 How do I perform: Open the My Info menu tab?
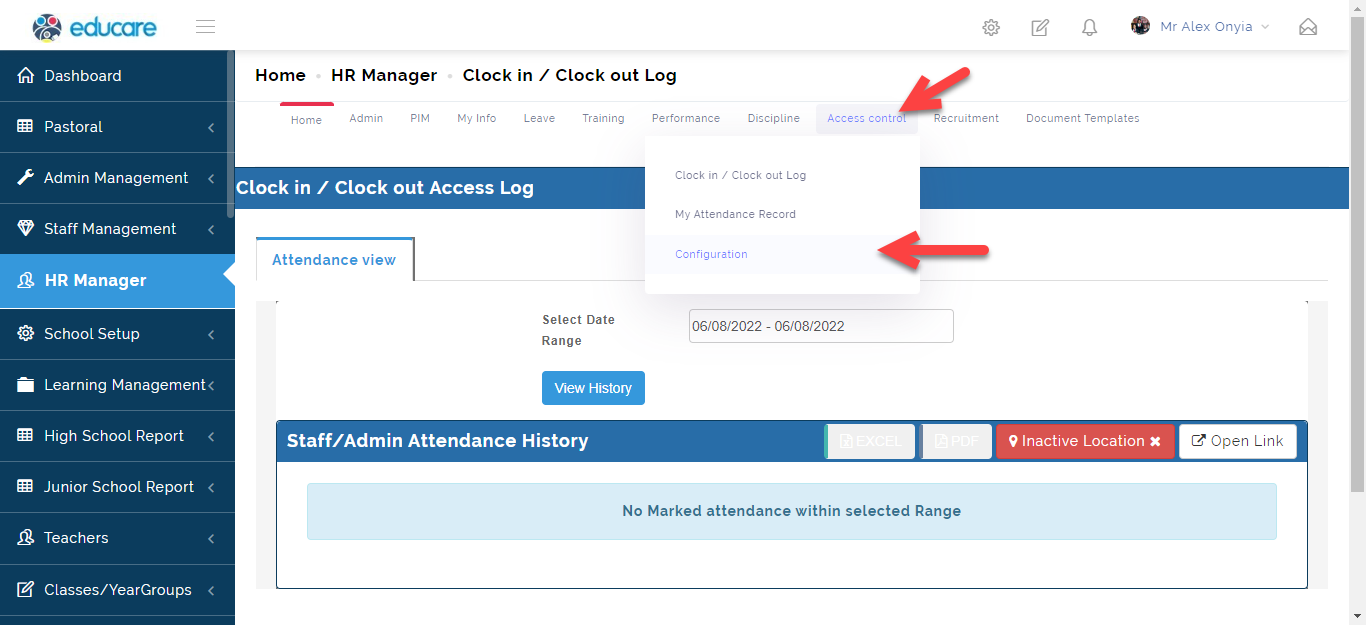pos(477,118)
